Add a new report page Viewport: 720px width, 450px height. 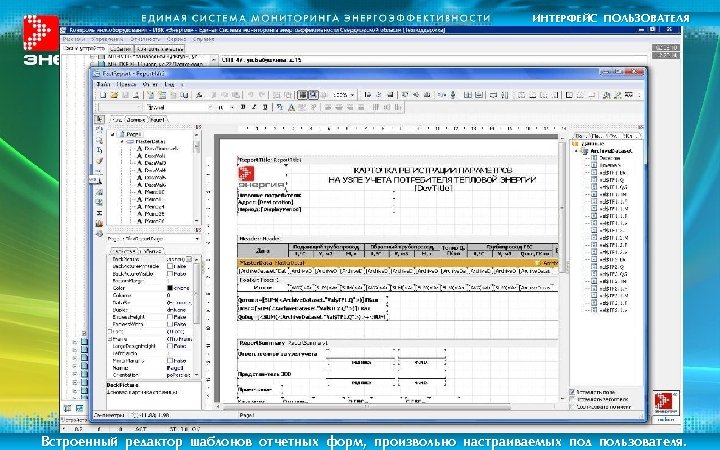click(151, 95)
